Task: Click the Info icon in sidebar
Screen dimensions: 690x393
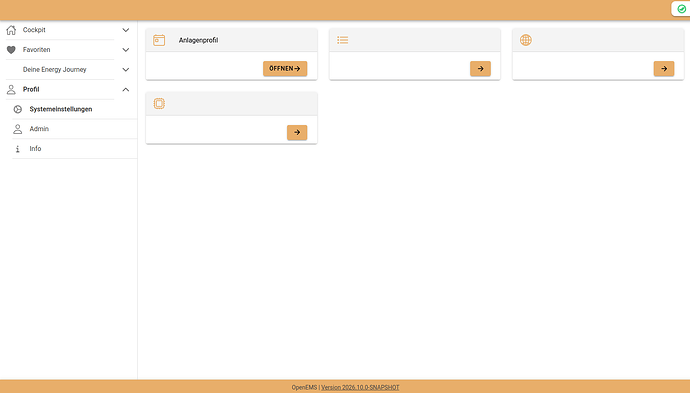Action: tap(18, 149)
